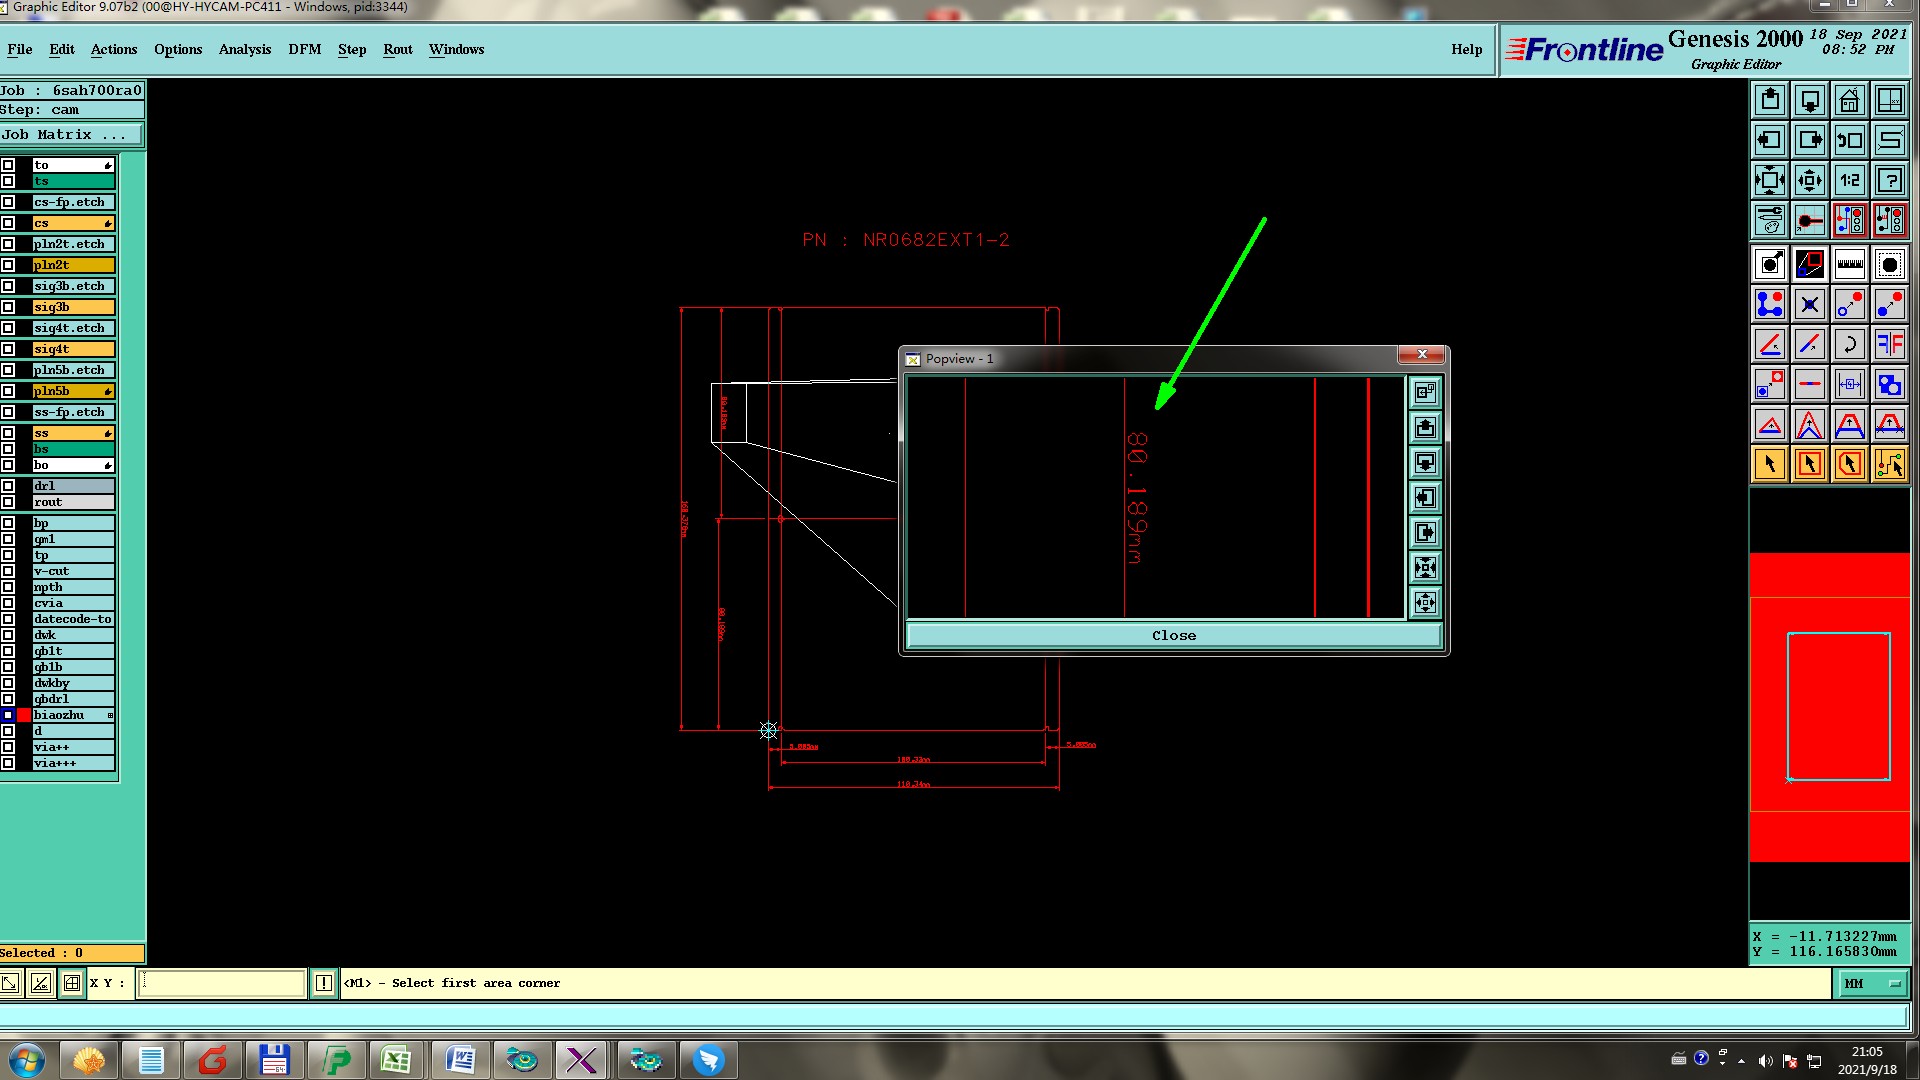Click the home view icon
This screenshot has width=1920, height=1080.
tap(1849, 101)
